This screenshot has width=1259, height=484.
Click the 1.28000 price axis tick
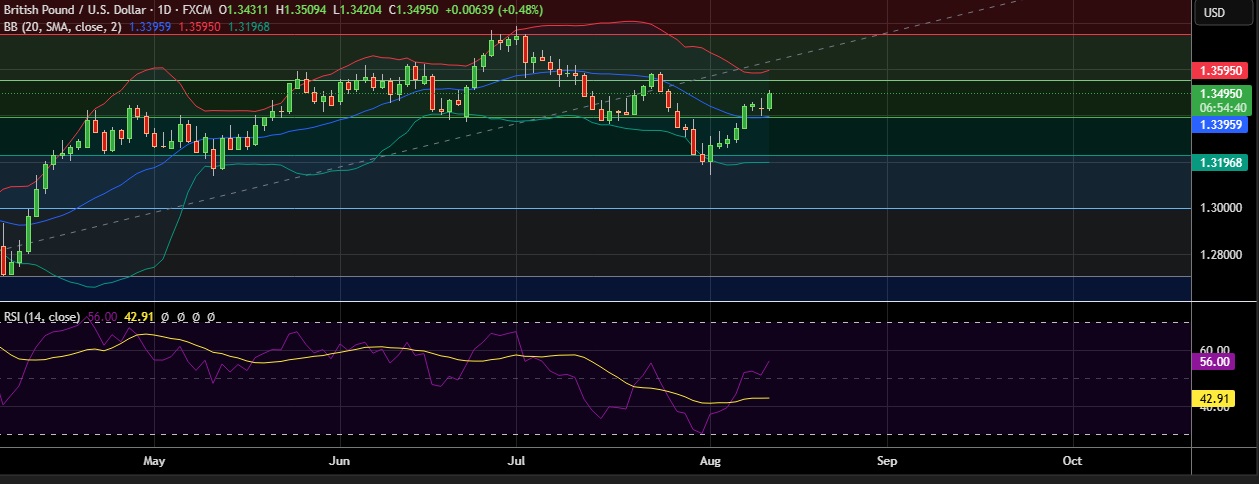click(x=1222, y=255)
